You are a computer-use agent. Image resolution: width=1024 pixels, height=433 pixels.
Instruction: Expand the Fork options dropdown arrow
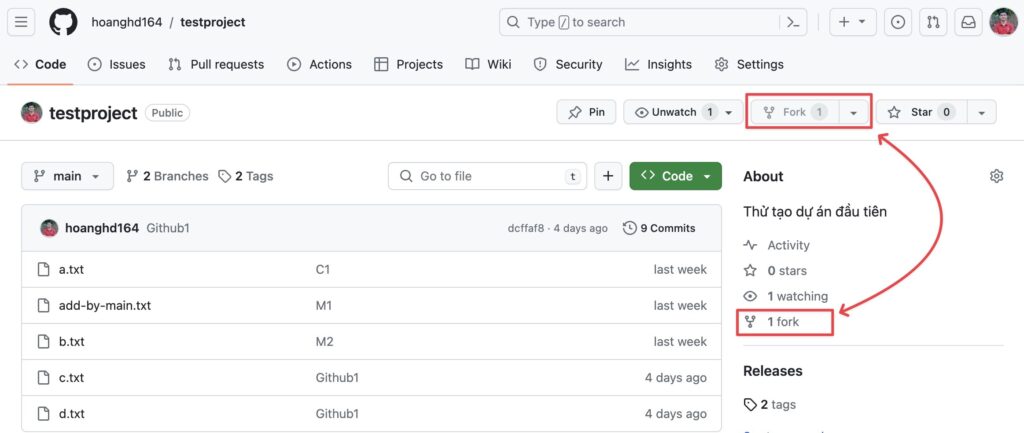pos(853,112)
